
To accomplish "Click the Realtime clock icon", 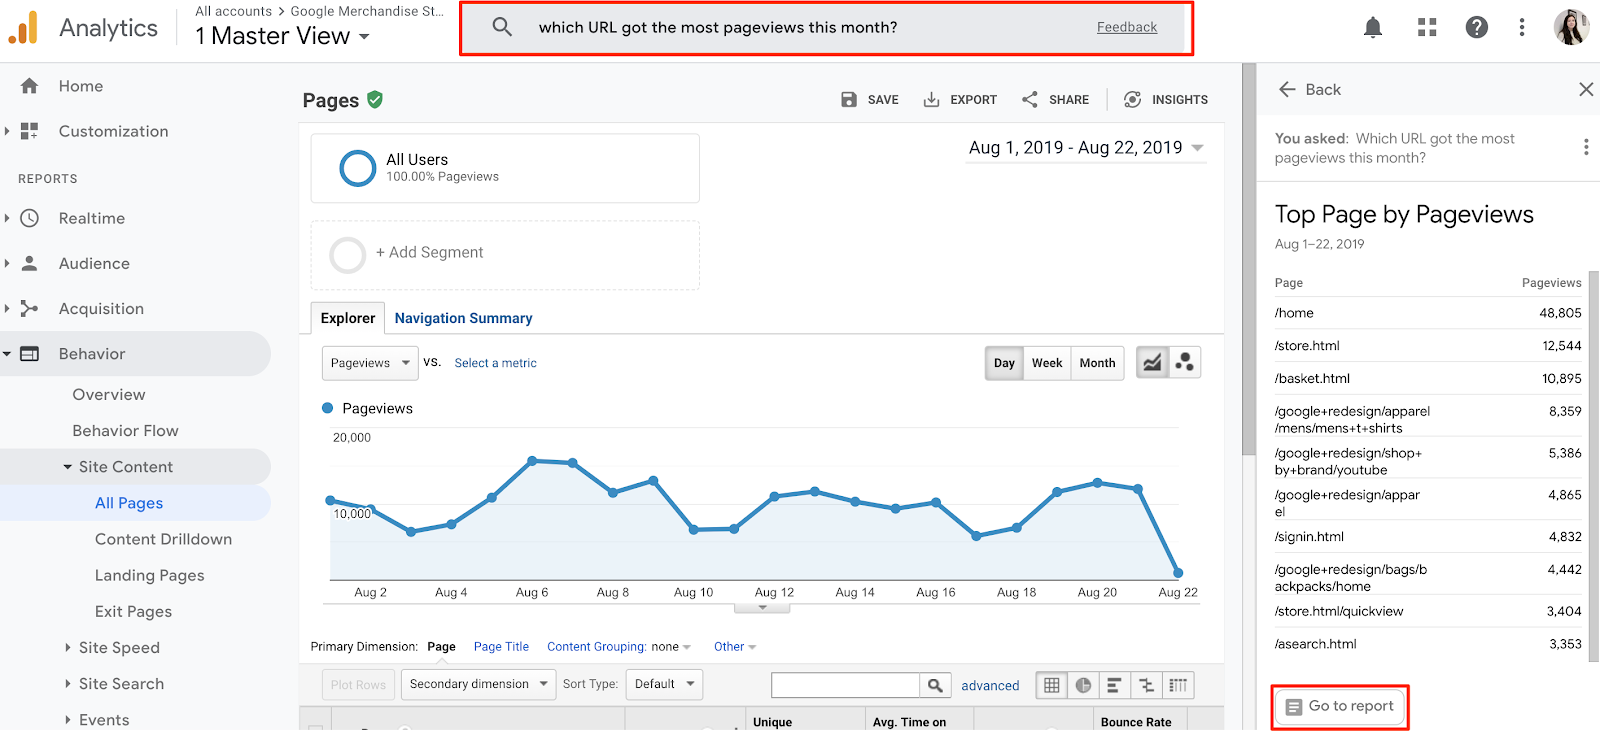I will tap(30, 218).
